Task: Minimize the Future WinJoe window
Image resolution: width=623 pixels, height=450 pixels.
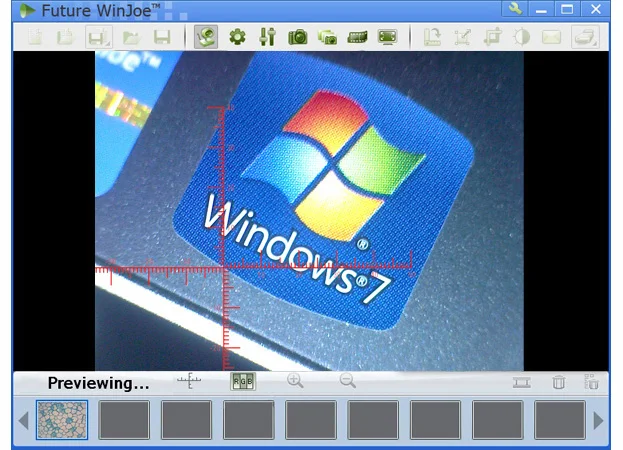Action: coord(541,9)
